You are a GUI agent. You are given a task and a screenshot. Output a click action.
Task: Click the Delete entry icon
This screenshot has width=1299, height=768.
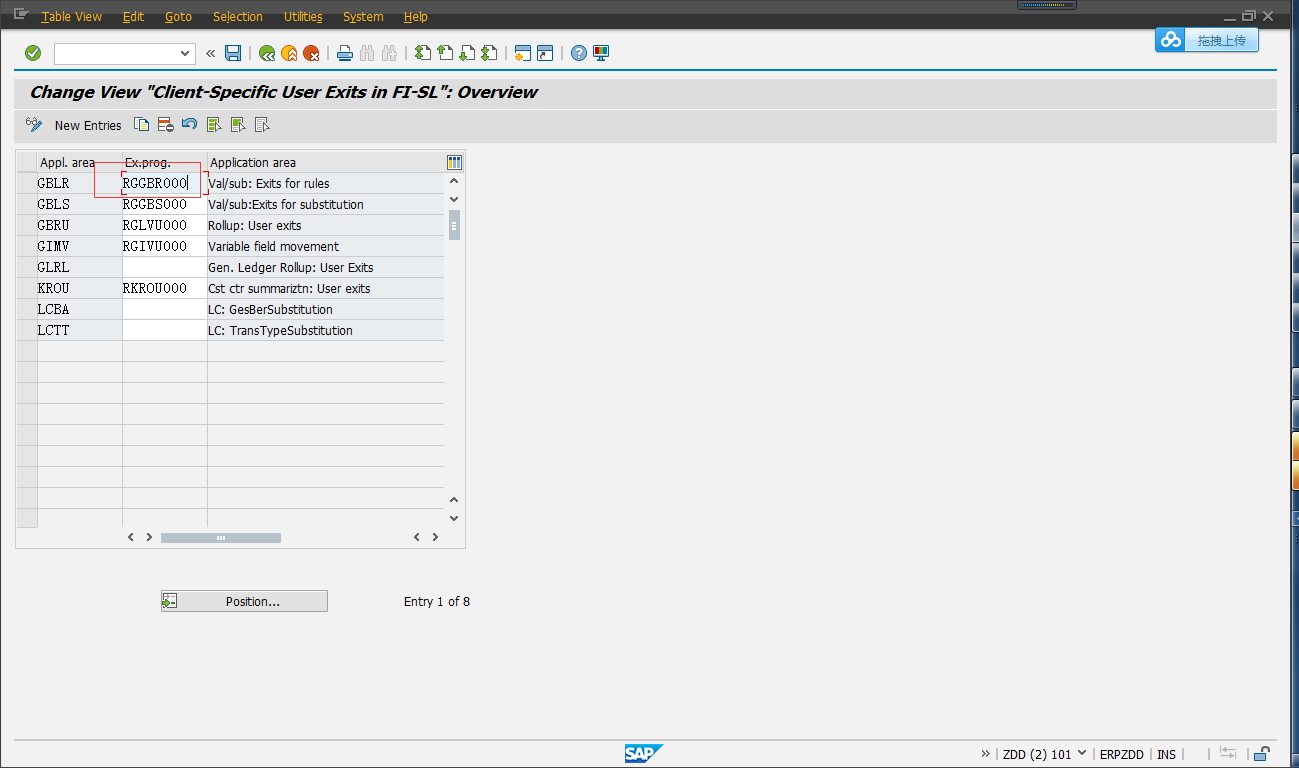(x=164, y=124)
